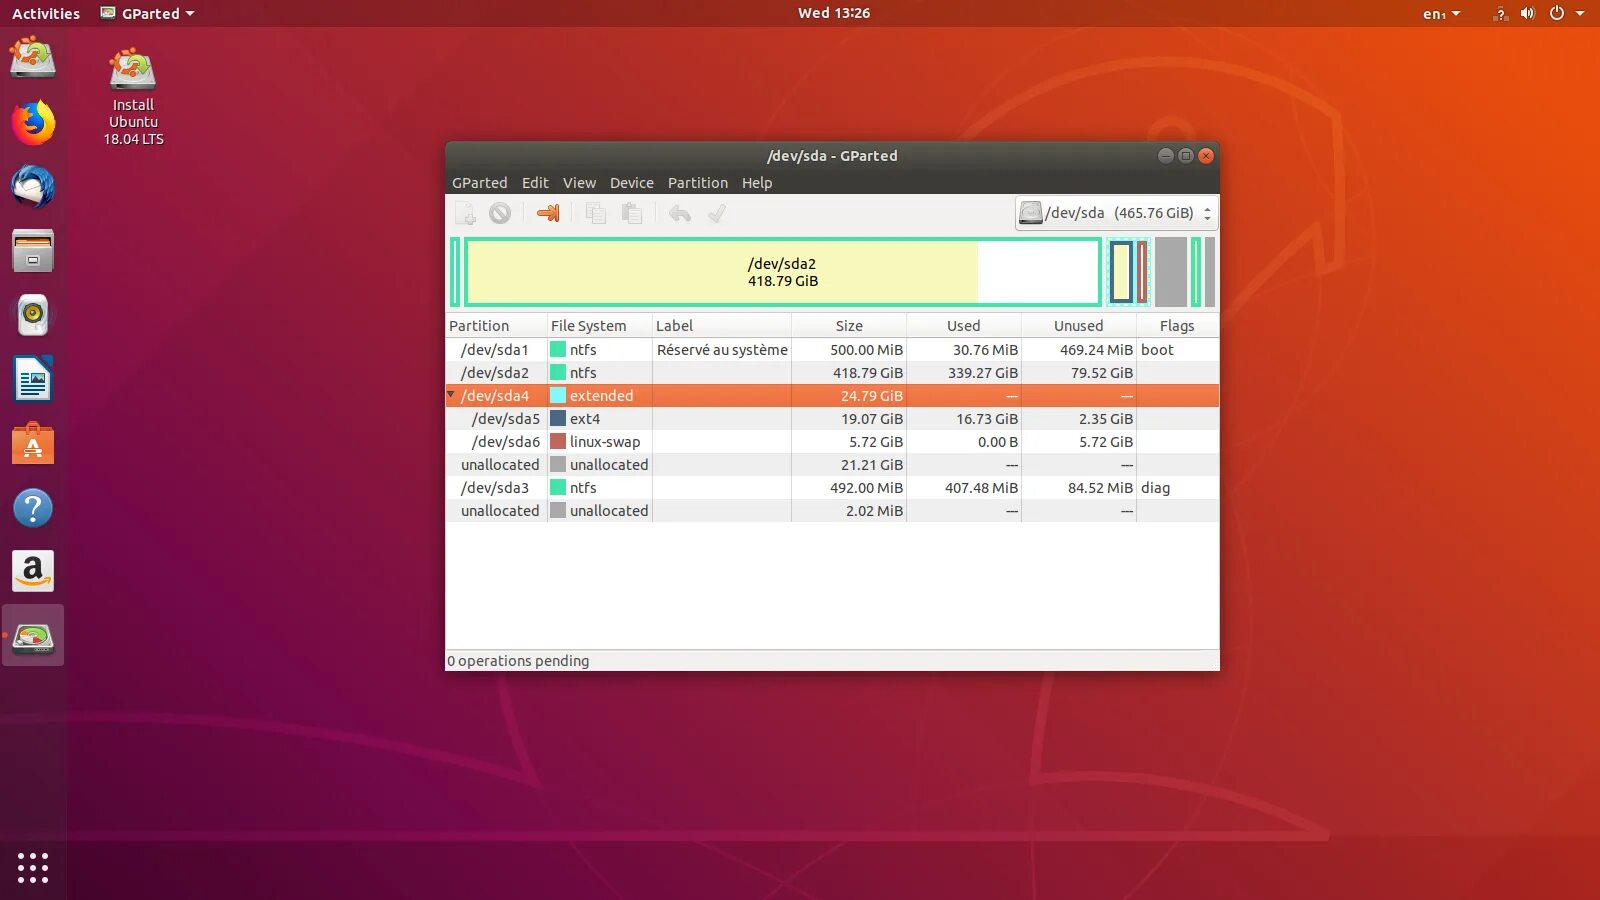Viewport: 1600px width, 900px height.
Task: Launch Firefox from the dock
Action: pos(33,123)
